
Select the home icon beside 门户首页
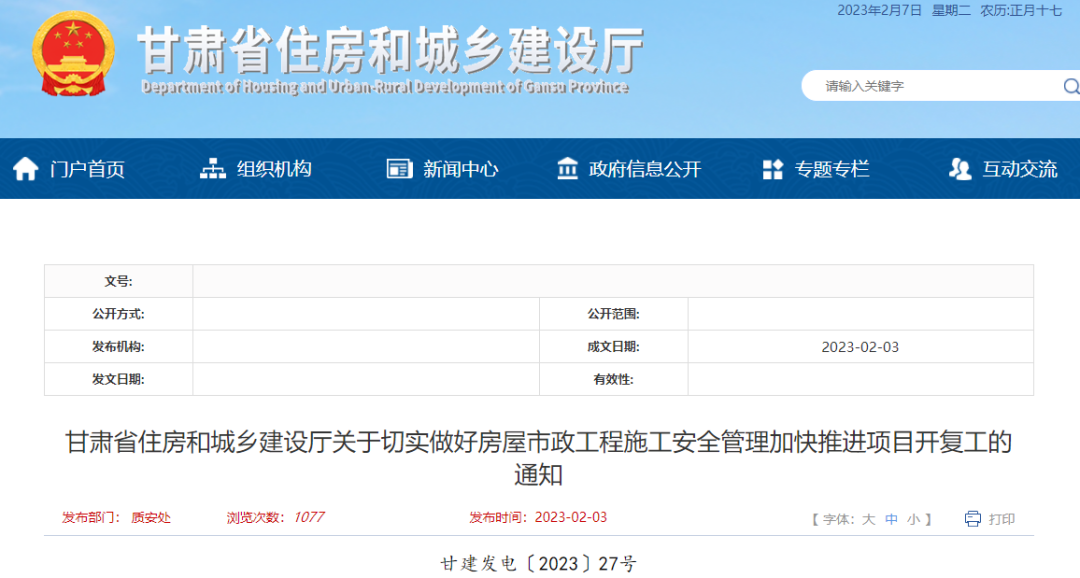tap(27, 168)
